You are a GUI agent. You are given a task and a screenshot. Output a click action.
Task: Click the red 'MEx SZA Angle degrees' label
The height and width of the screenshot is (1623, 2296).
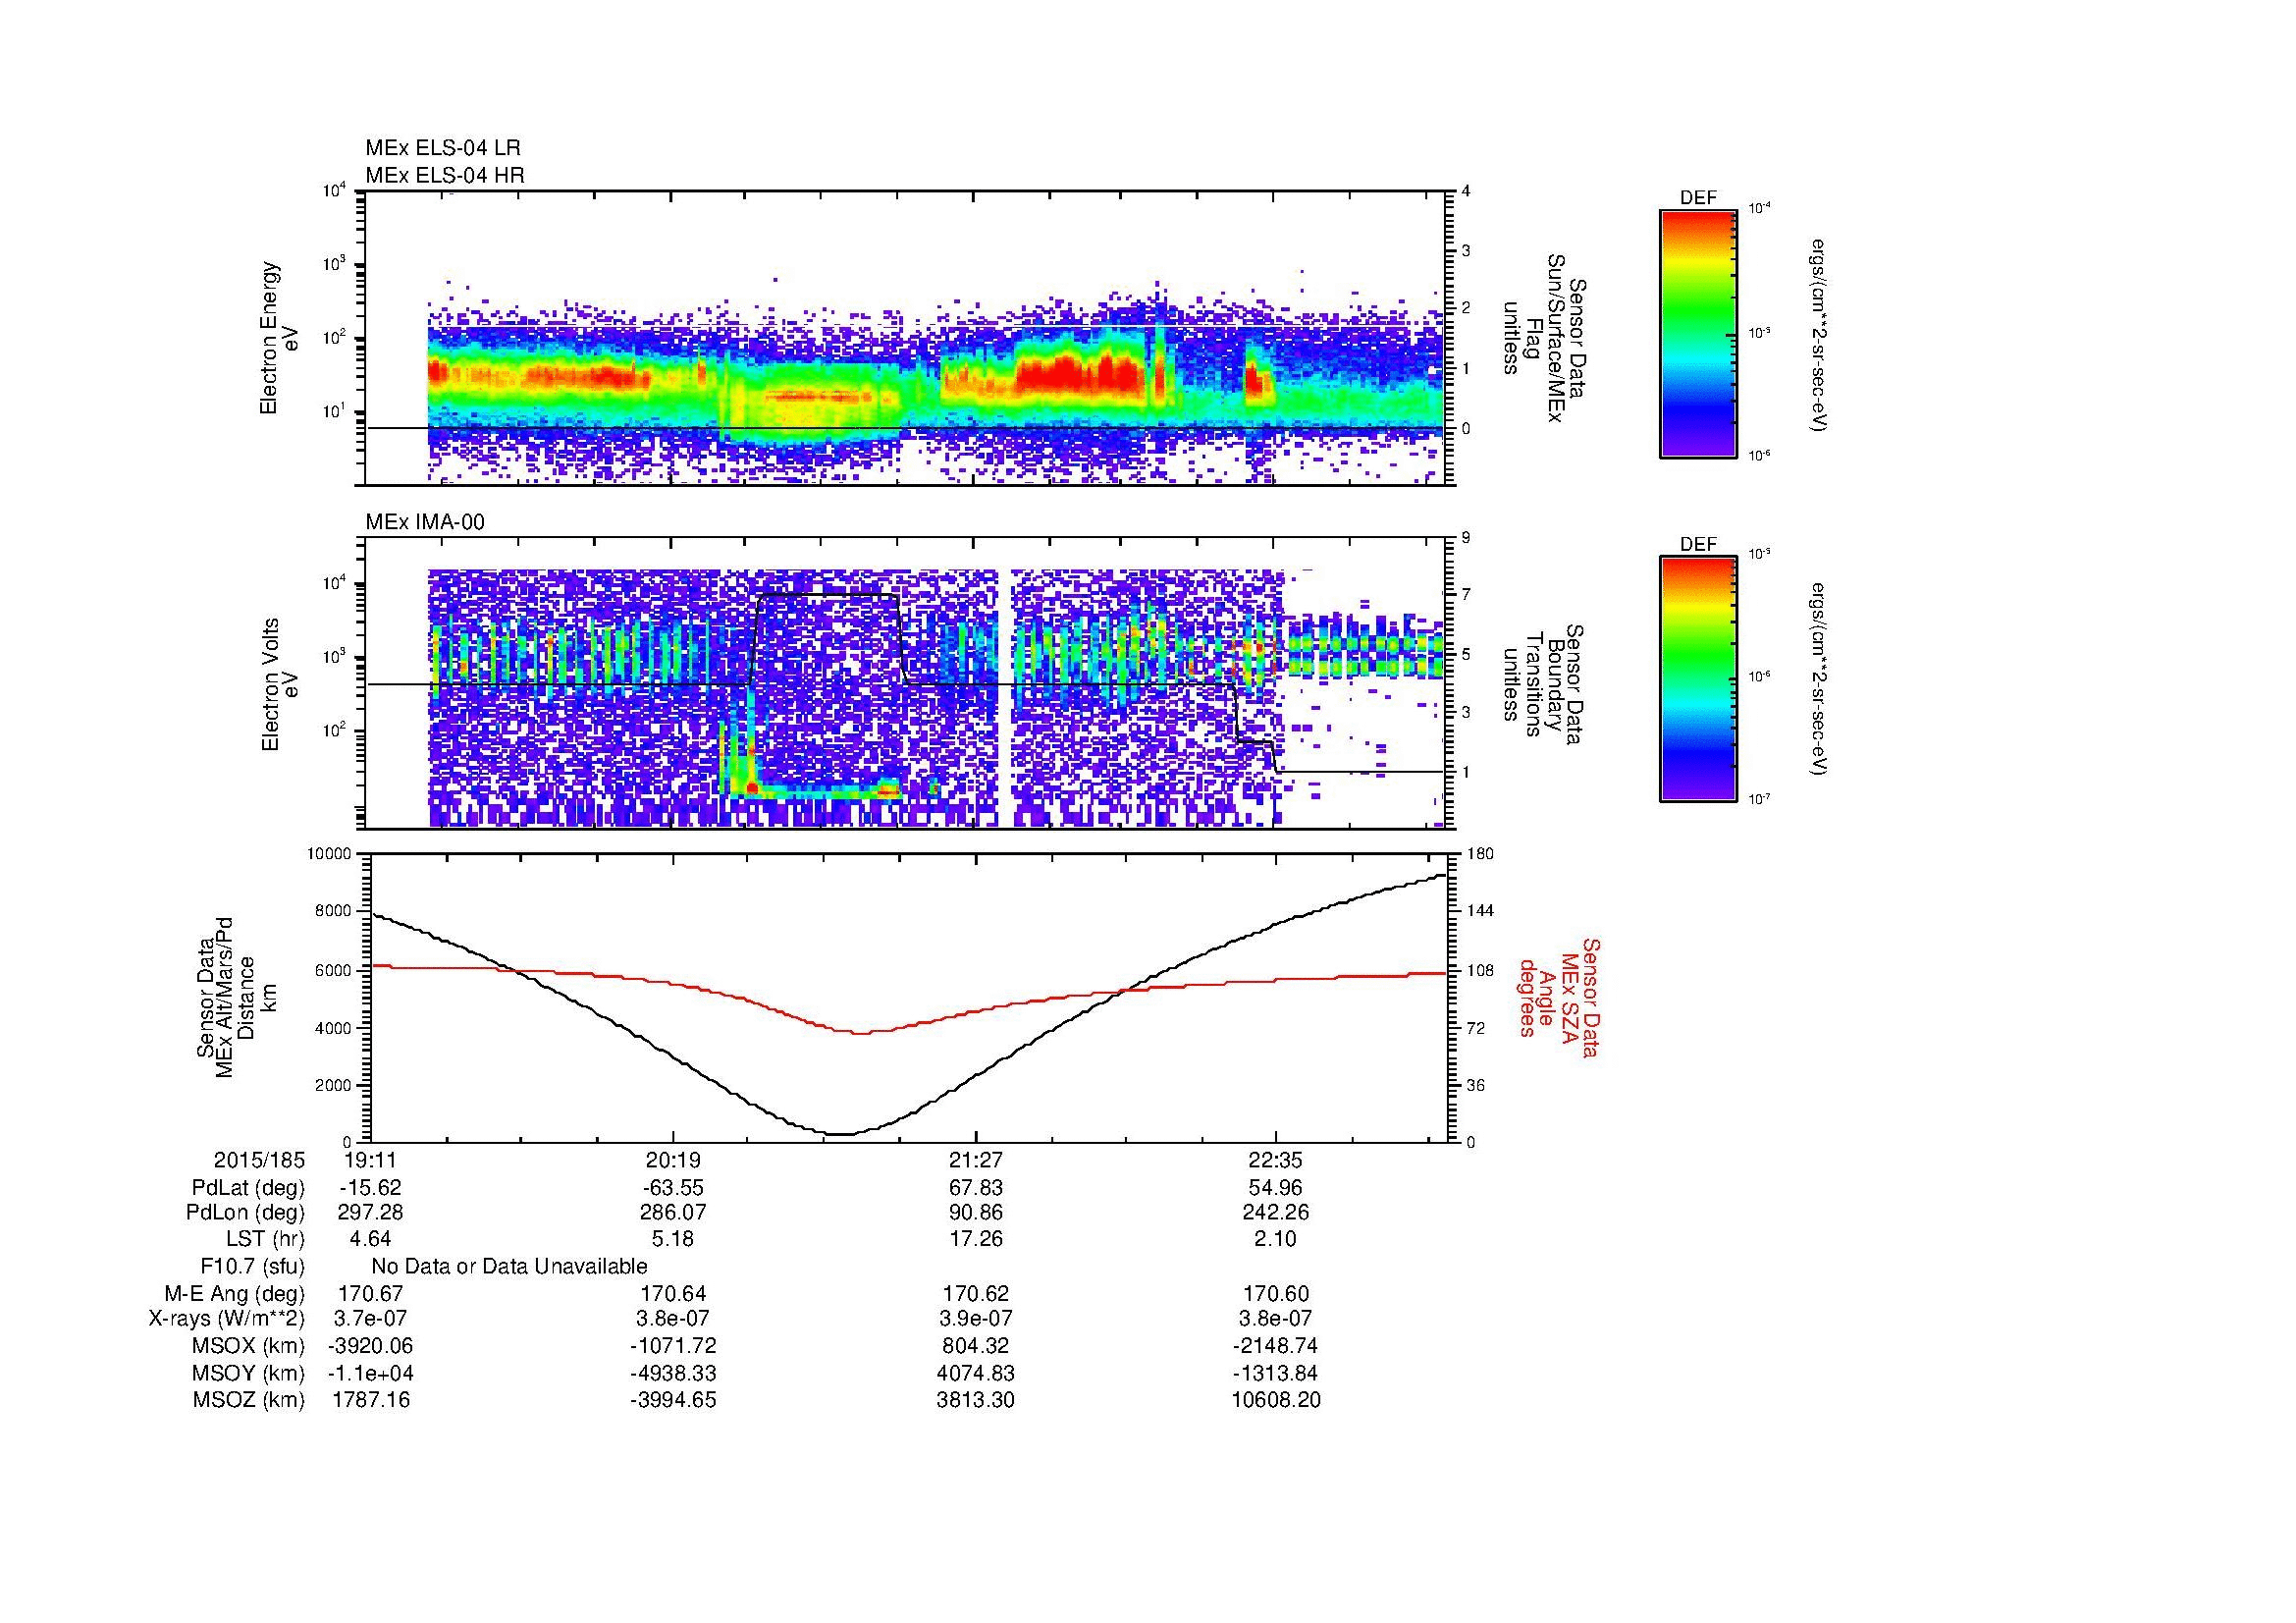(x=1559, y=997)
